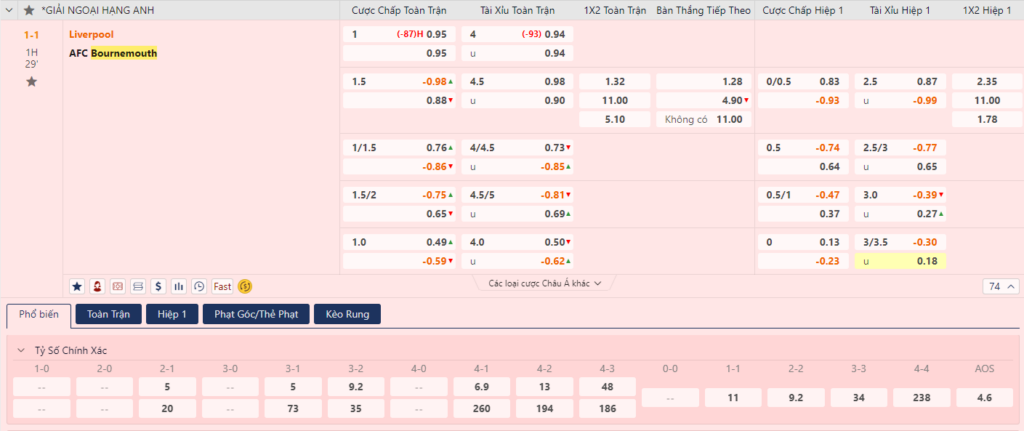Collapse the Giải Ngoại Hạng Anh league
Viewport: 1024px width, 431px height.
[x=11, y=10]
